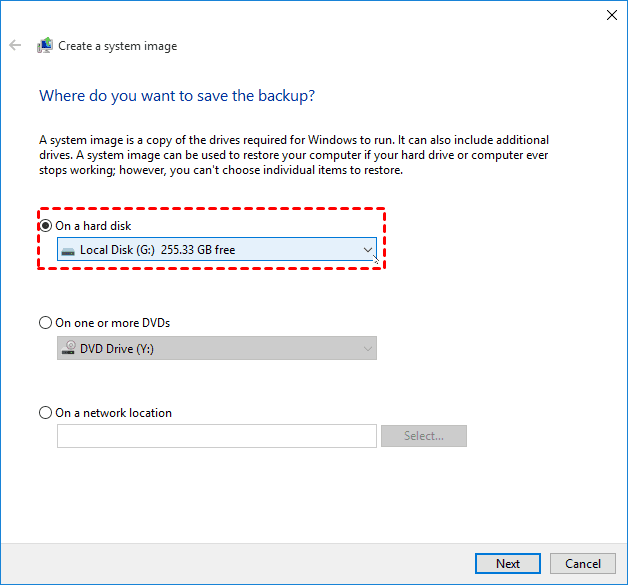Click the back arrow icon
Viewport: 628px width, 585px height.
coord(15,46)
